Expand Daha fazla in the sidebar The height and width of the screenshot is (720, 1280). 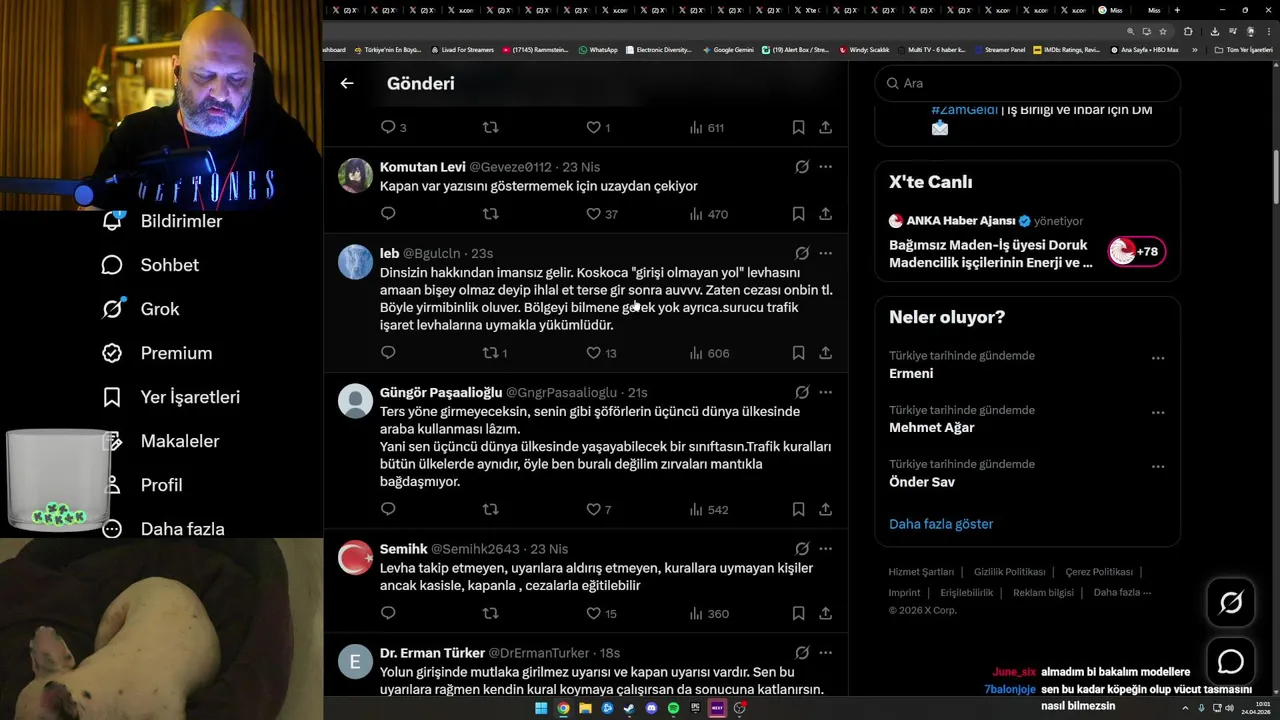point(163,529)
